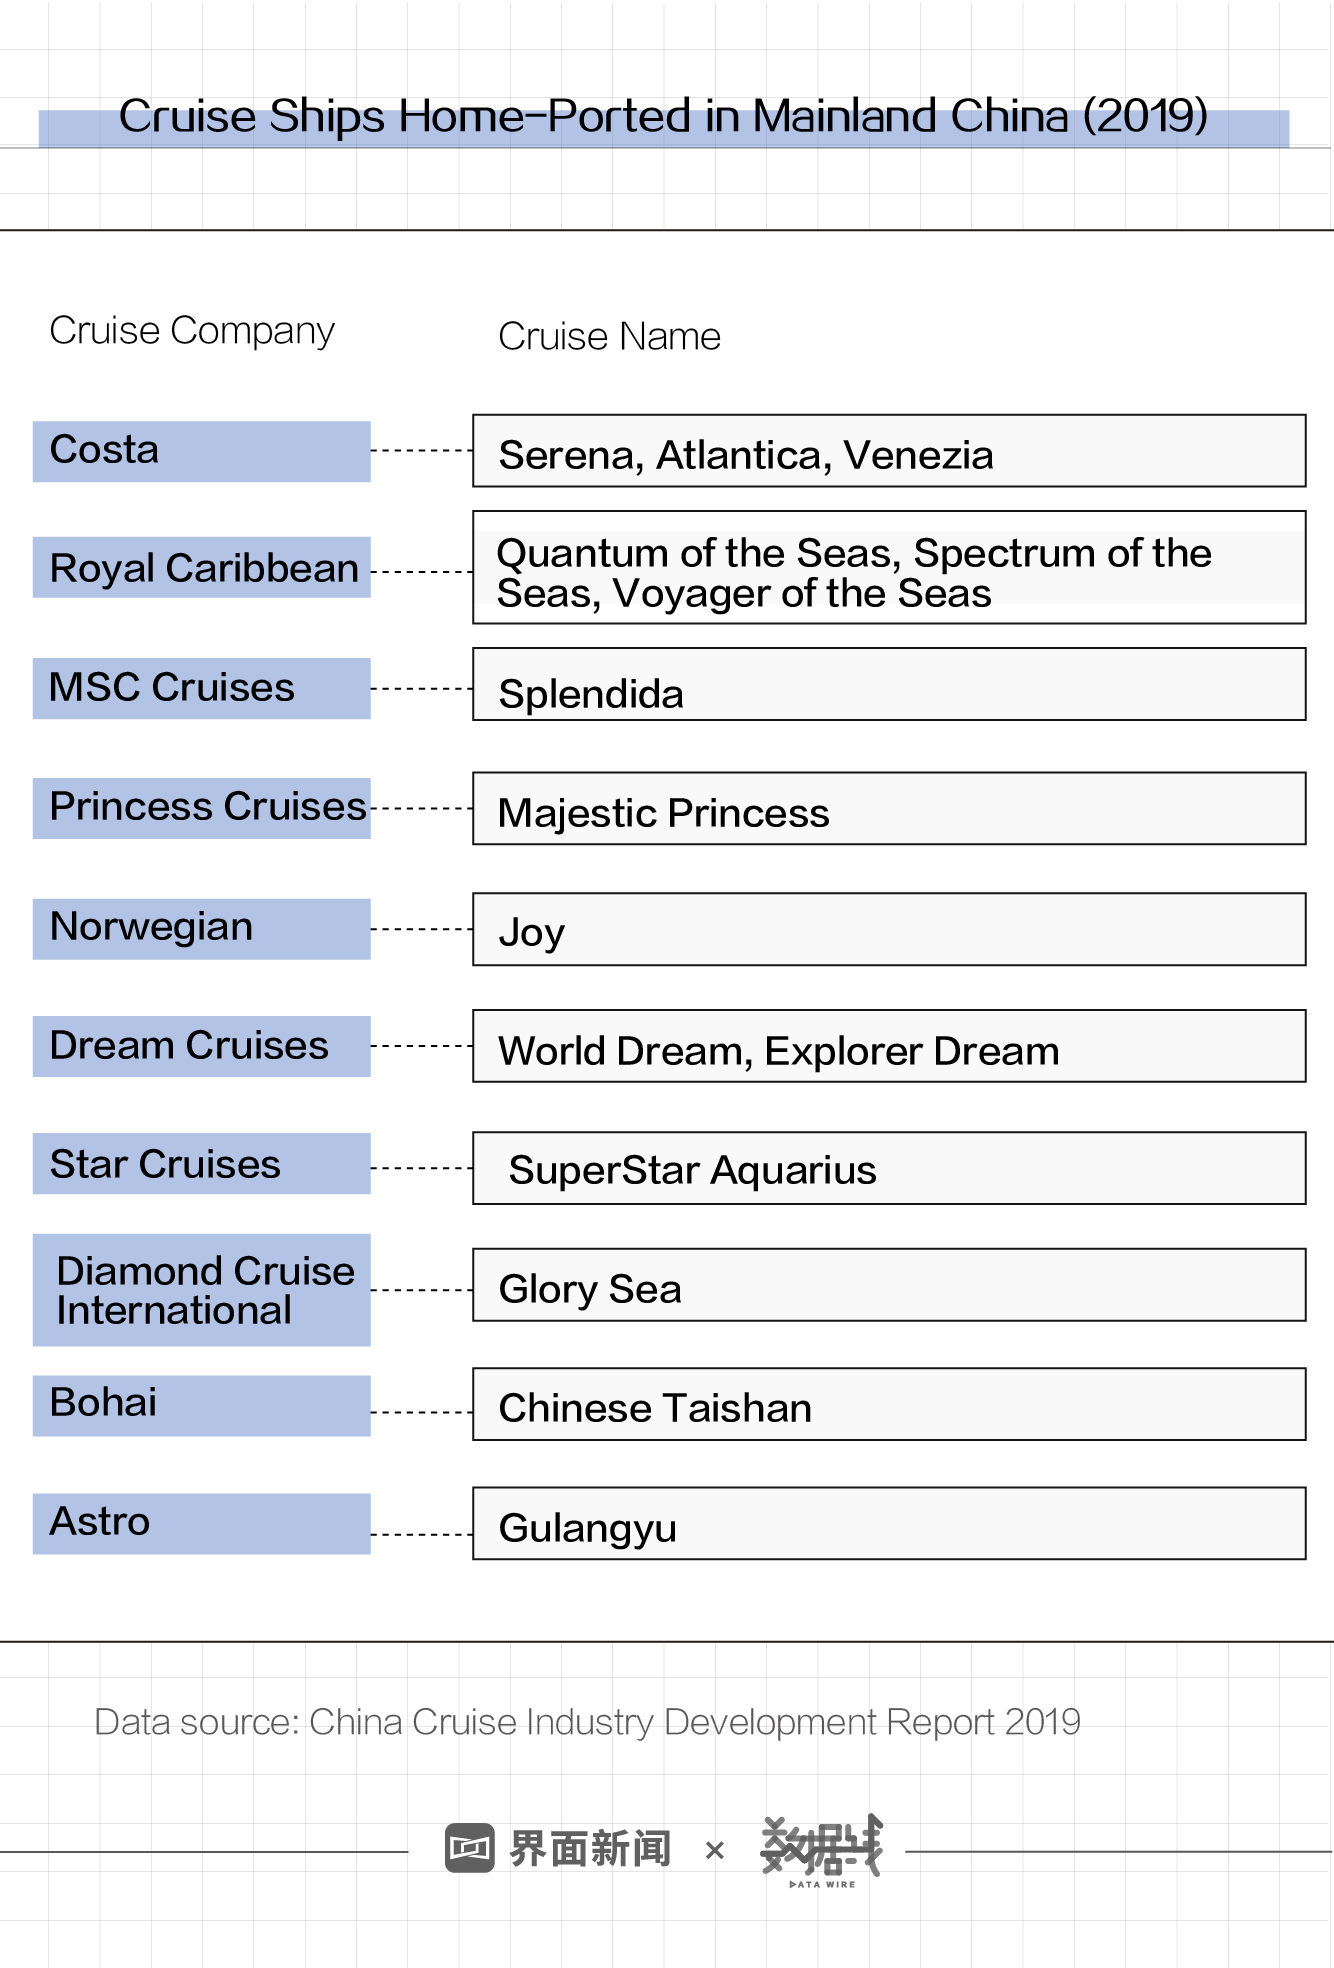
Task: Click the Dream Cruises label
Action: pyautogui.click(x=201, y=1046)
